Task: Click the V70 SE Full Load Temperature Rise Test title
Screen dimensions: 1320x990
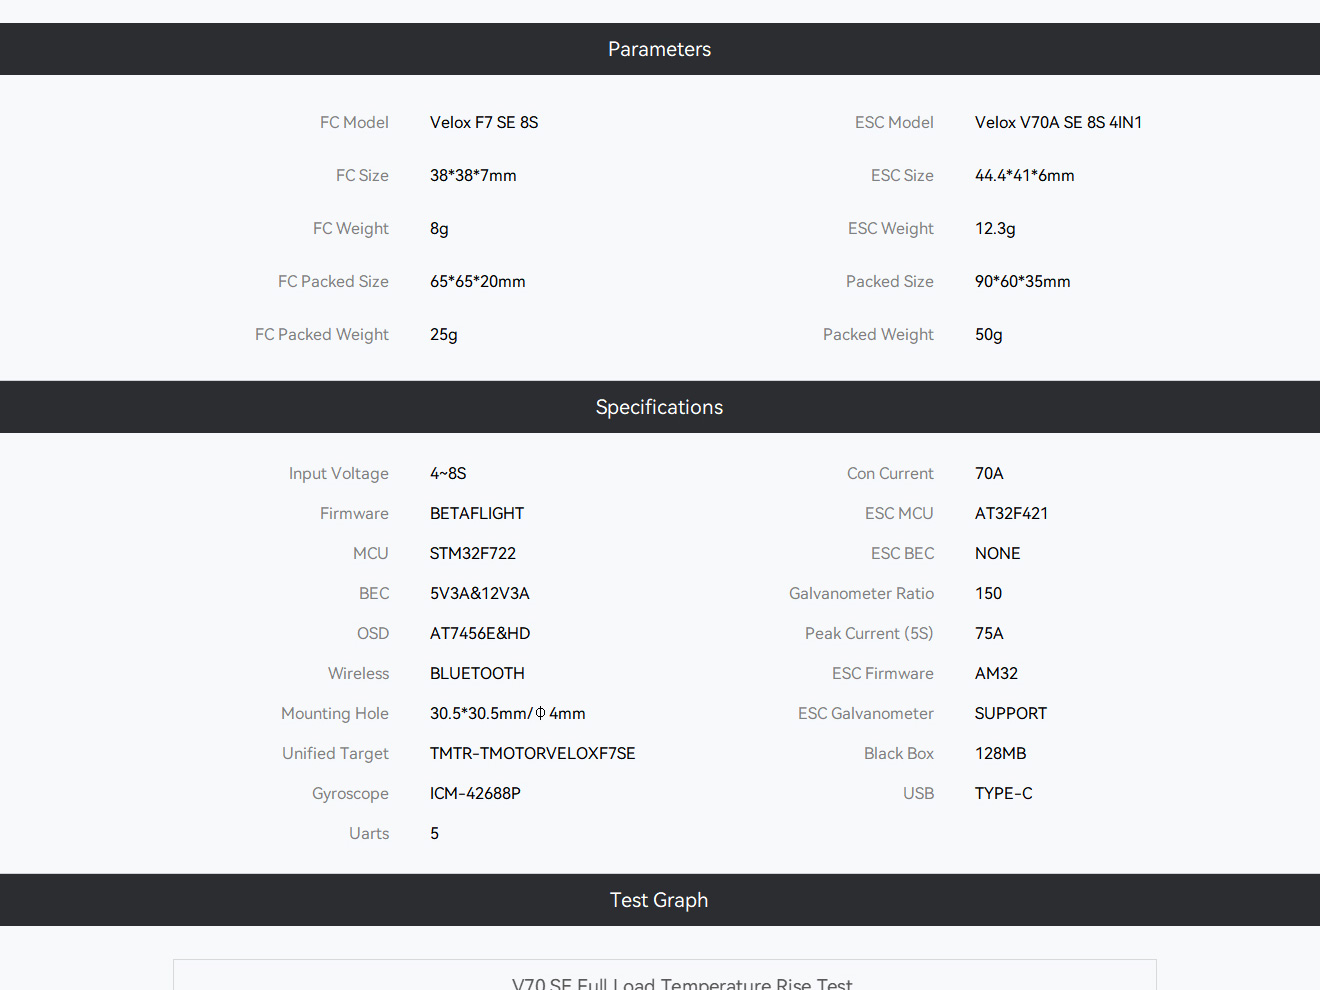Action: click(682, 982)
